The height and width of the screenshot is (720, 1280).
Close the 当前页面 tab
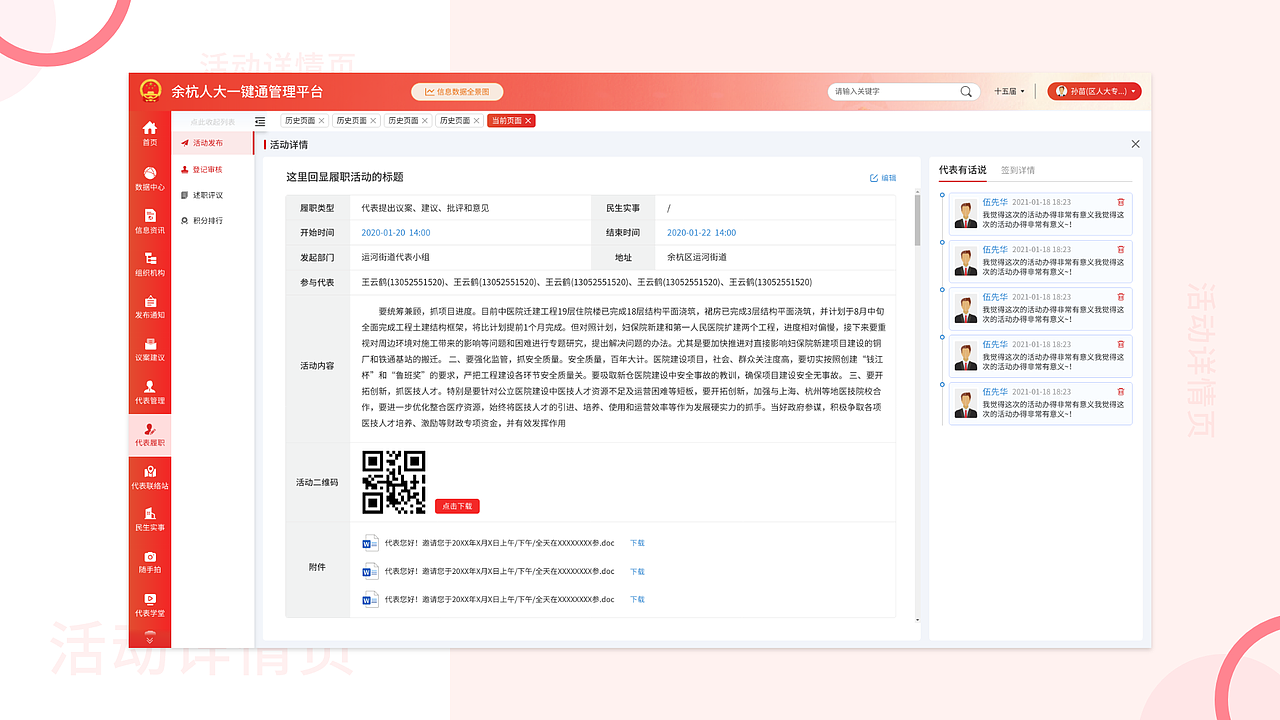(x=529, y=120)
